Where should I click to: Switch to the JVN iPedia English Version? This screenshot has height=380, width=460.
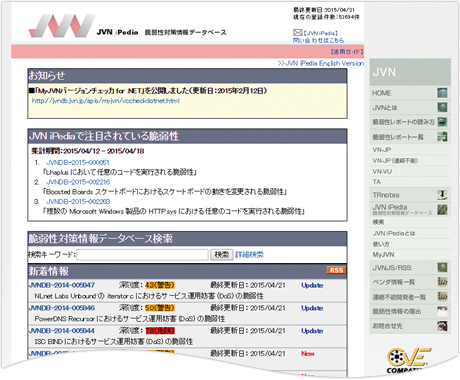(321, 63)
